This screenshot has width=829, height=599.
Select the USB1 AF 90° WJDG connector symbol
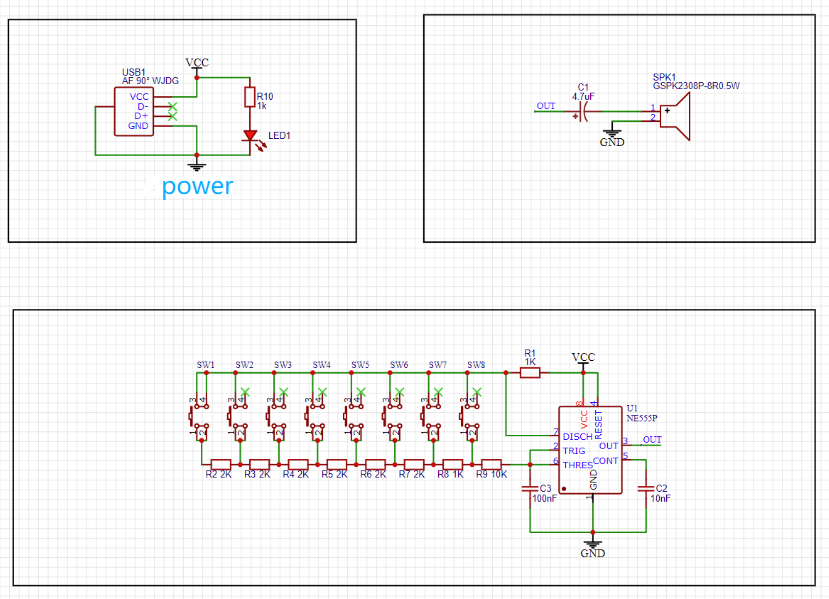(x=136, y=110)
